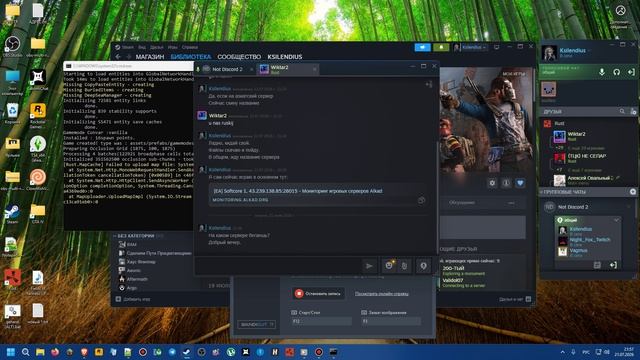Open Игры menu in Steam

click(172, 47)
